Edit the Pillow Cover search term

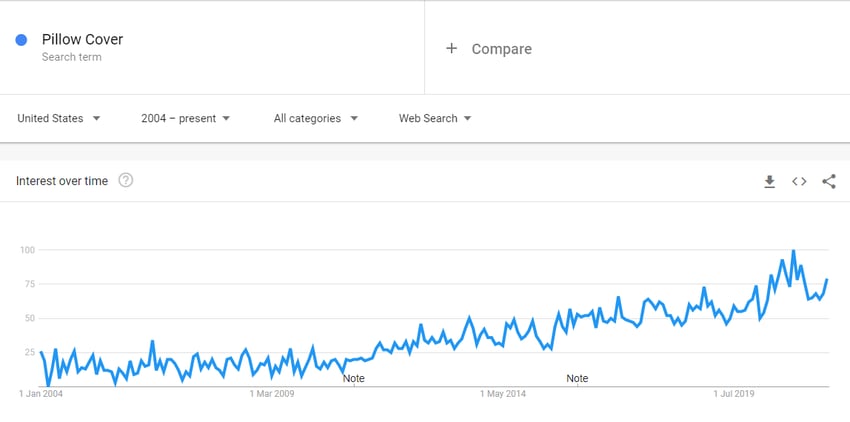pos(82,40)
